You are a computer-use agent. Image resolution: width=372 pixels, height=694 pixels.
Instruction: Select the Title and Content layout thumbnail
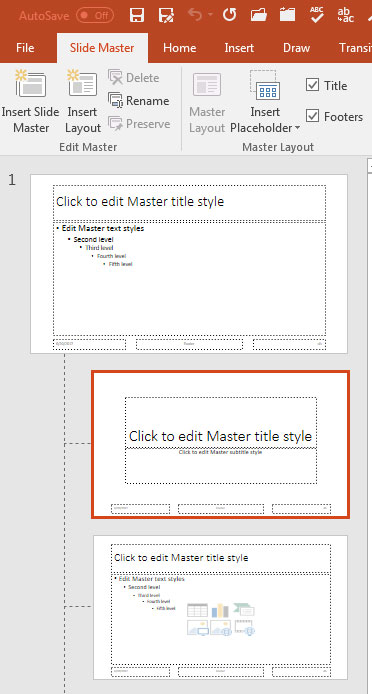[x=221, y=608]
